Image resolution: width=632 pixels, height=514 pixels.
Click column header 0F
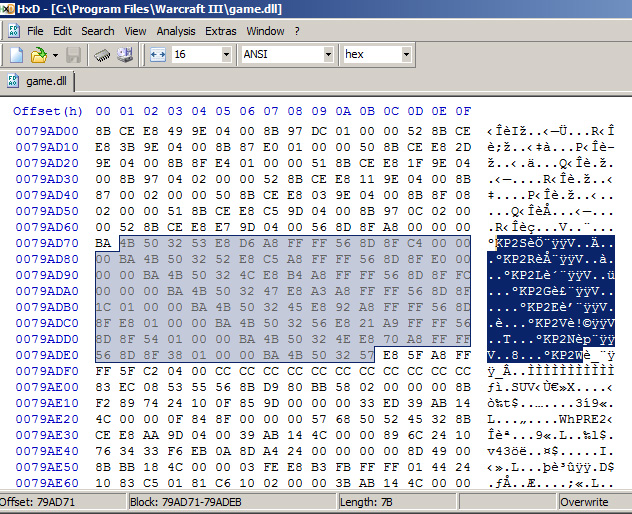[x=463, y=111]
